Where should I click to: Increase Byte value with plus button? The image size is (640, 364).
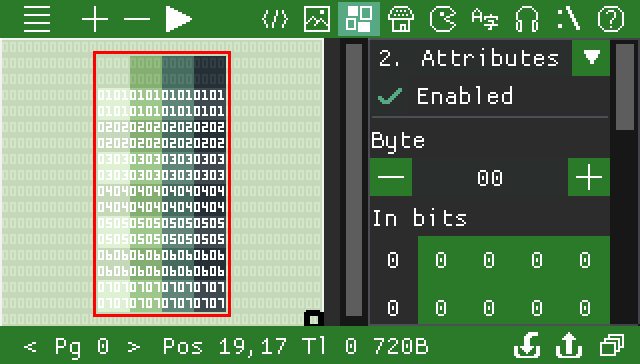click(589, 177)
